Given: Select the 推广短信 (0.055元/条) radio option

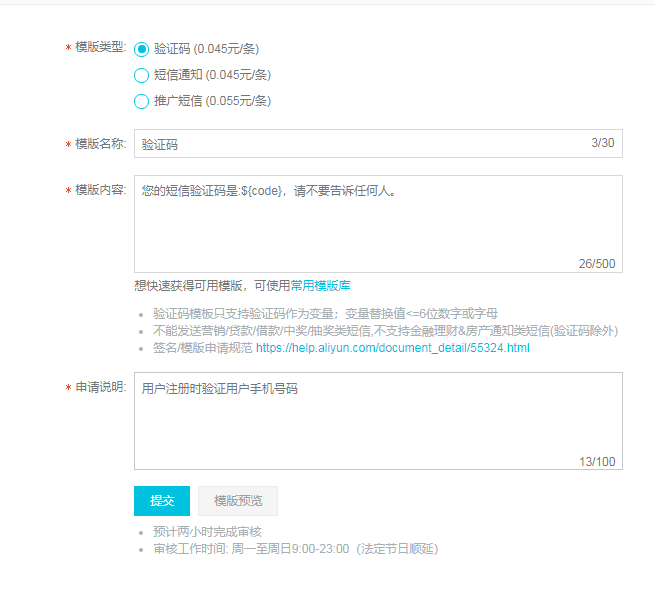Looking at the screenshot, I should pyautogui.click(x=141, y=101).
